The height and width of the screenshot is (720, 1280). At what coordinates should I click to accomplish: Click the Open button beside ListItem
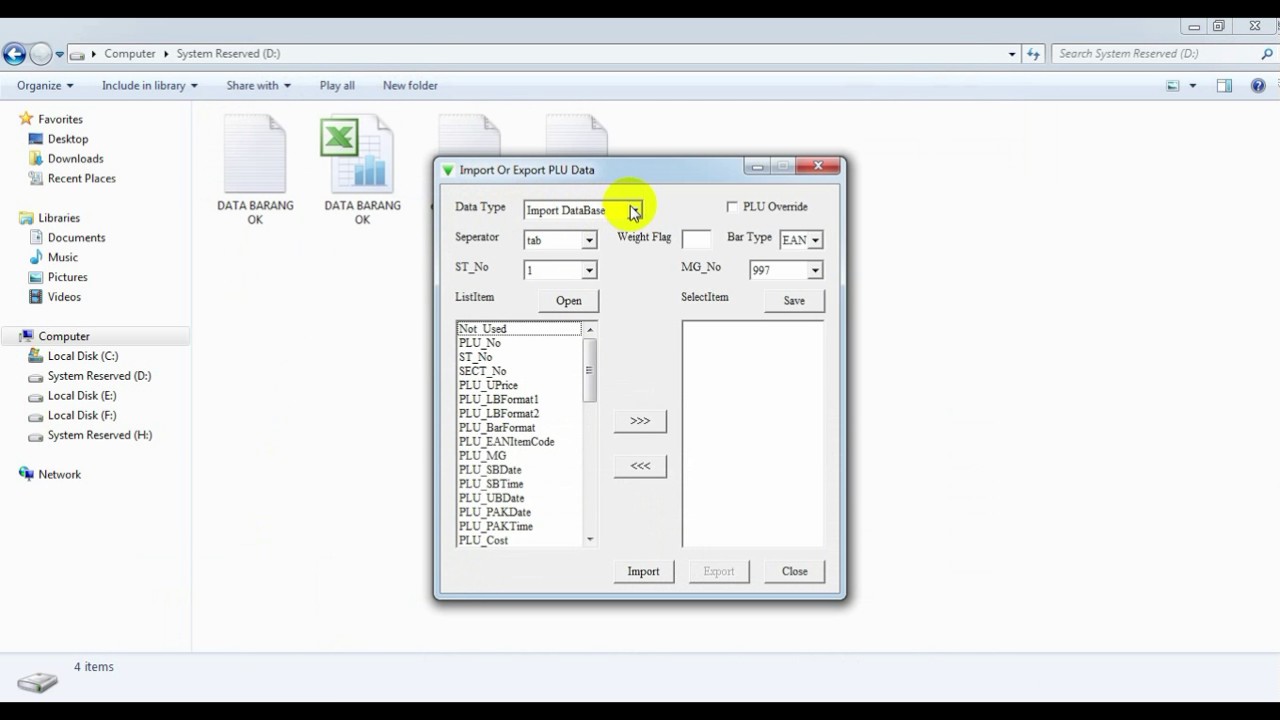click(569, 301)
